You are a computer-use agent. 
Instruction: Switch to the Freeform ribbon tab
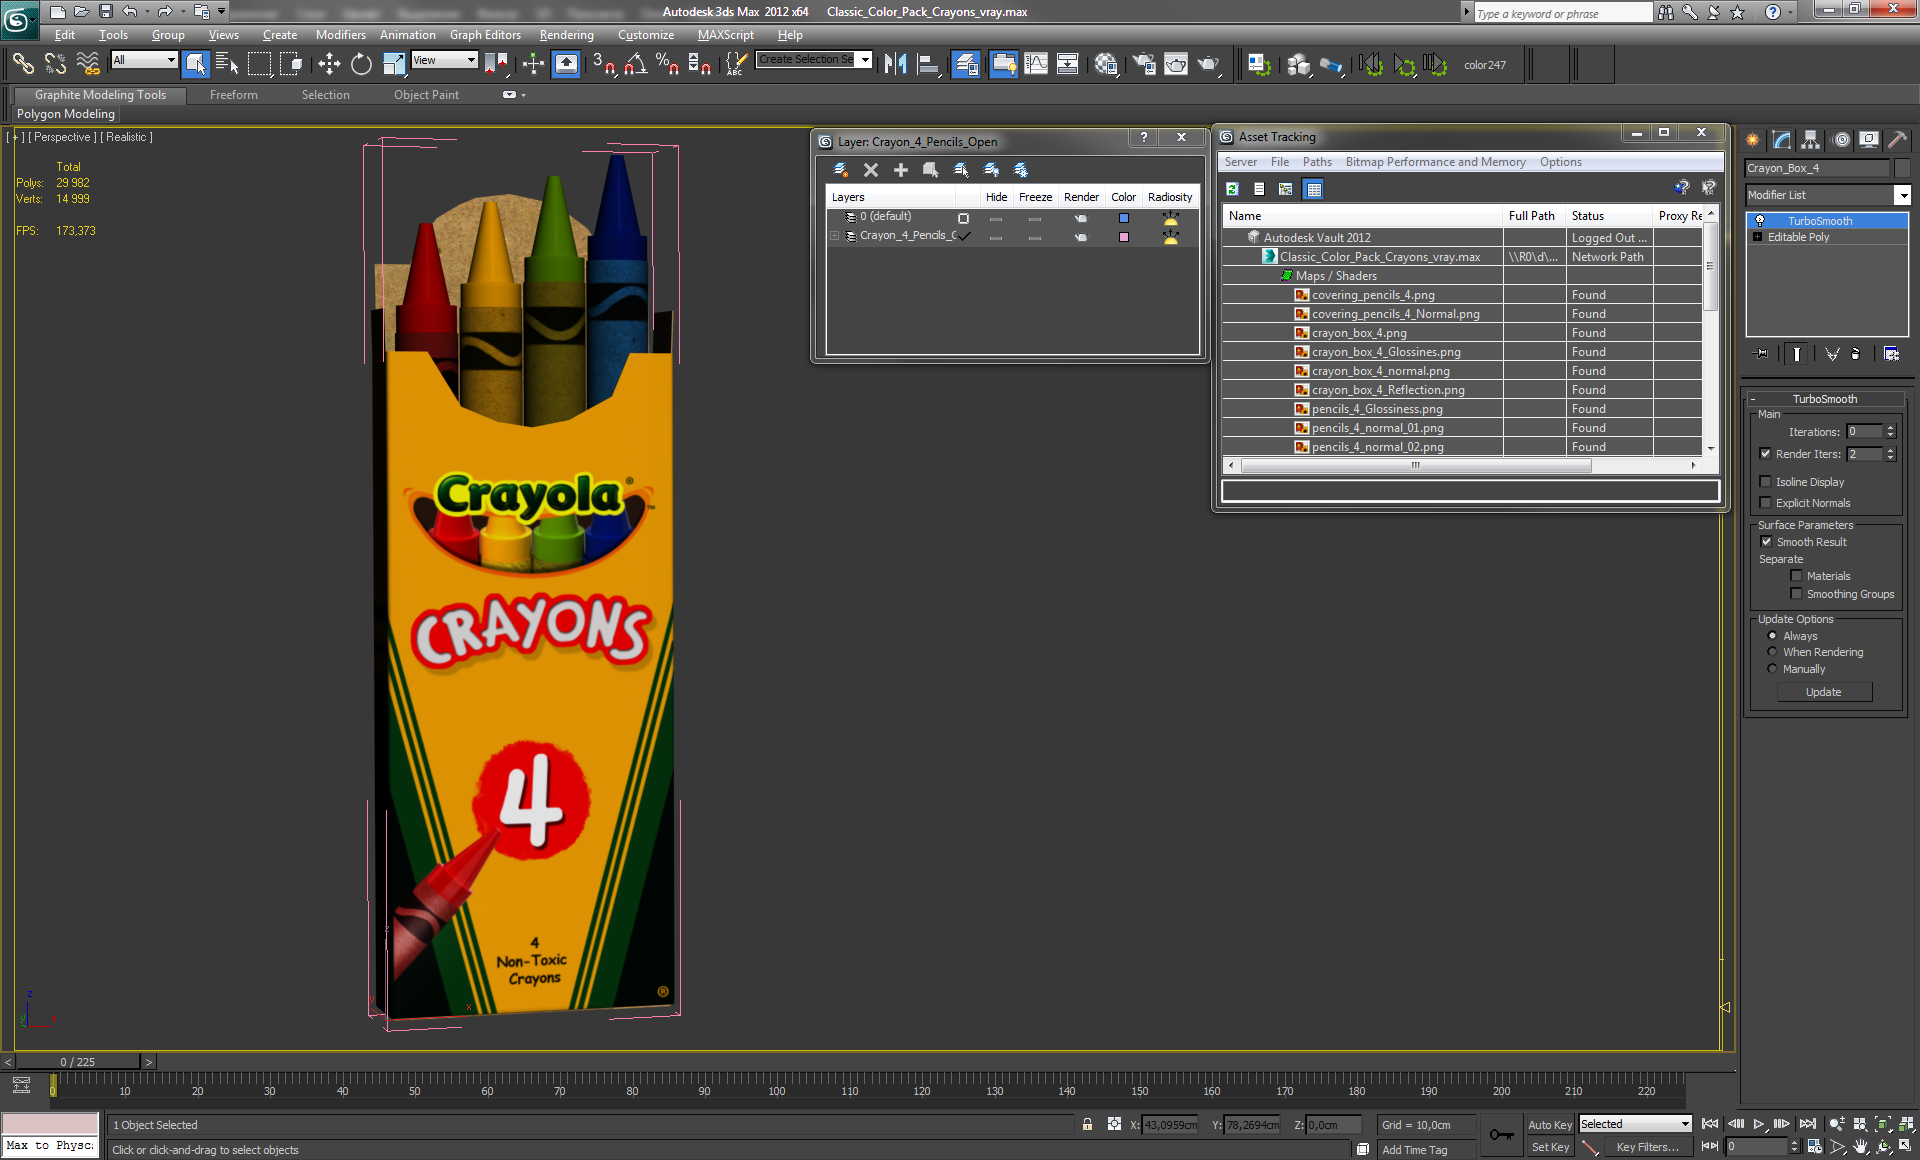pyautogui.click(x=234, y=95)
